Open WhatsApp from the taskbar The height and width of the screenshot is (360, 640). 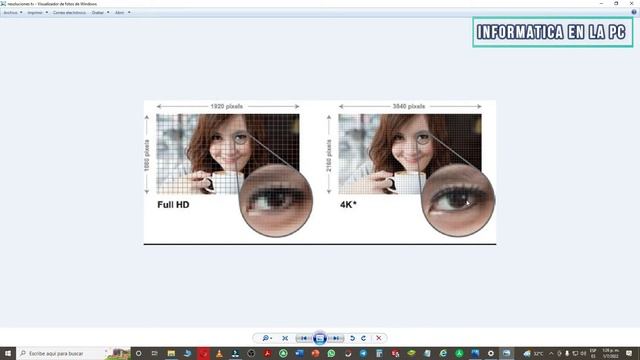click(x=331, y=353)
